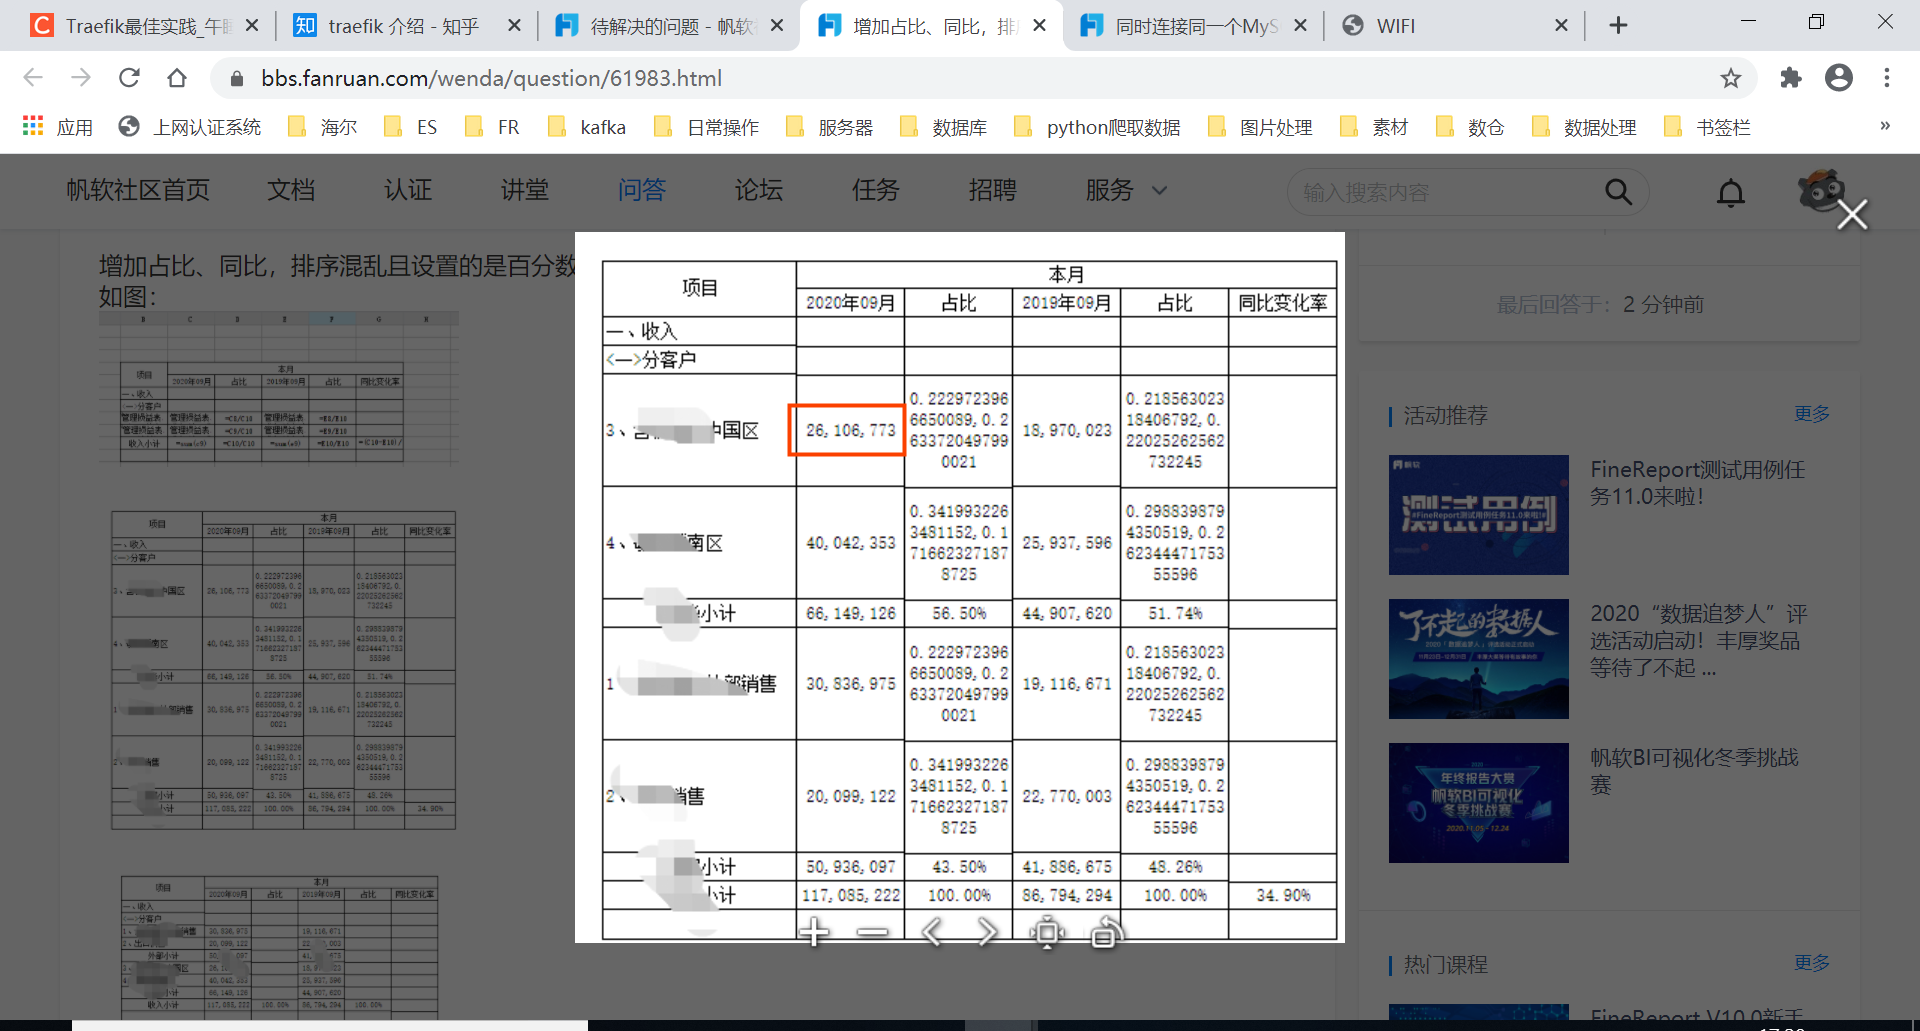Open the 海尔 bookmark folder

(x=322, y=127)
